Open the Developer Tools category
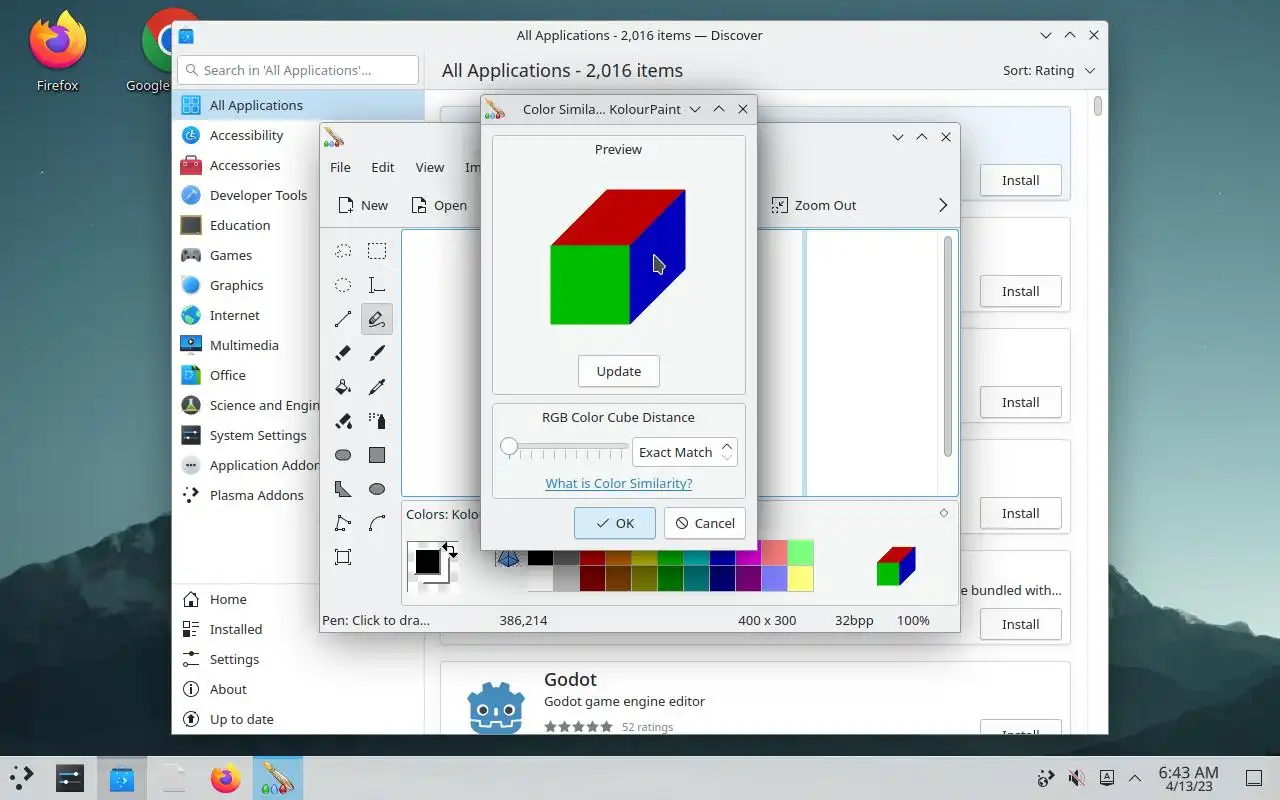The image size is (1280, 800). [246, 195]
